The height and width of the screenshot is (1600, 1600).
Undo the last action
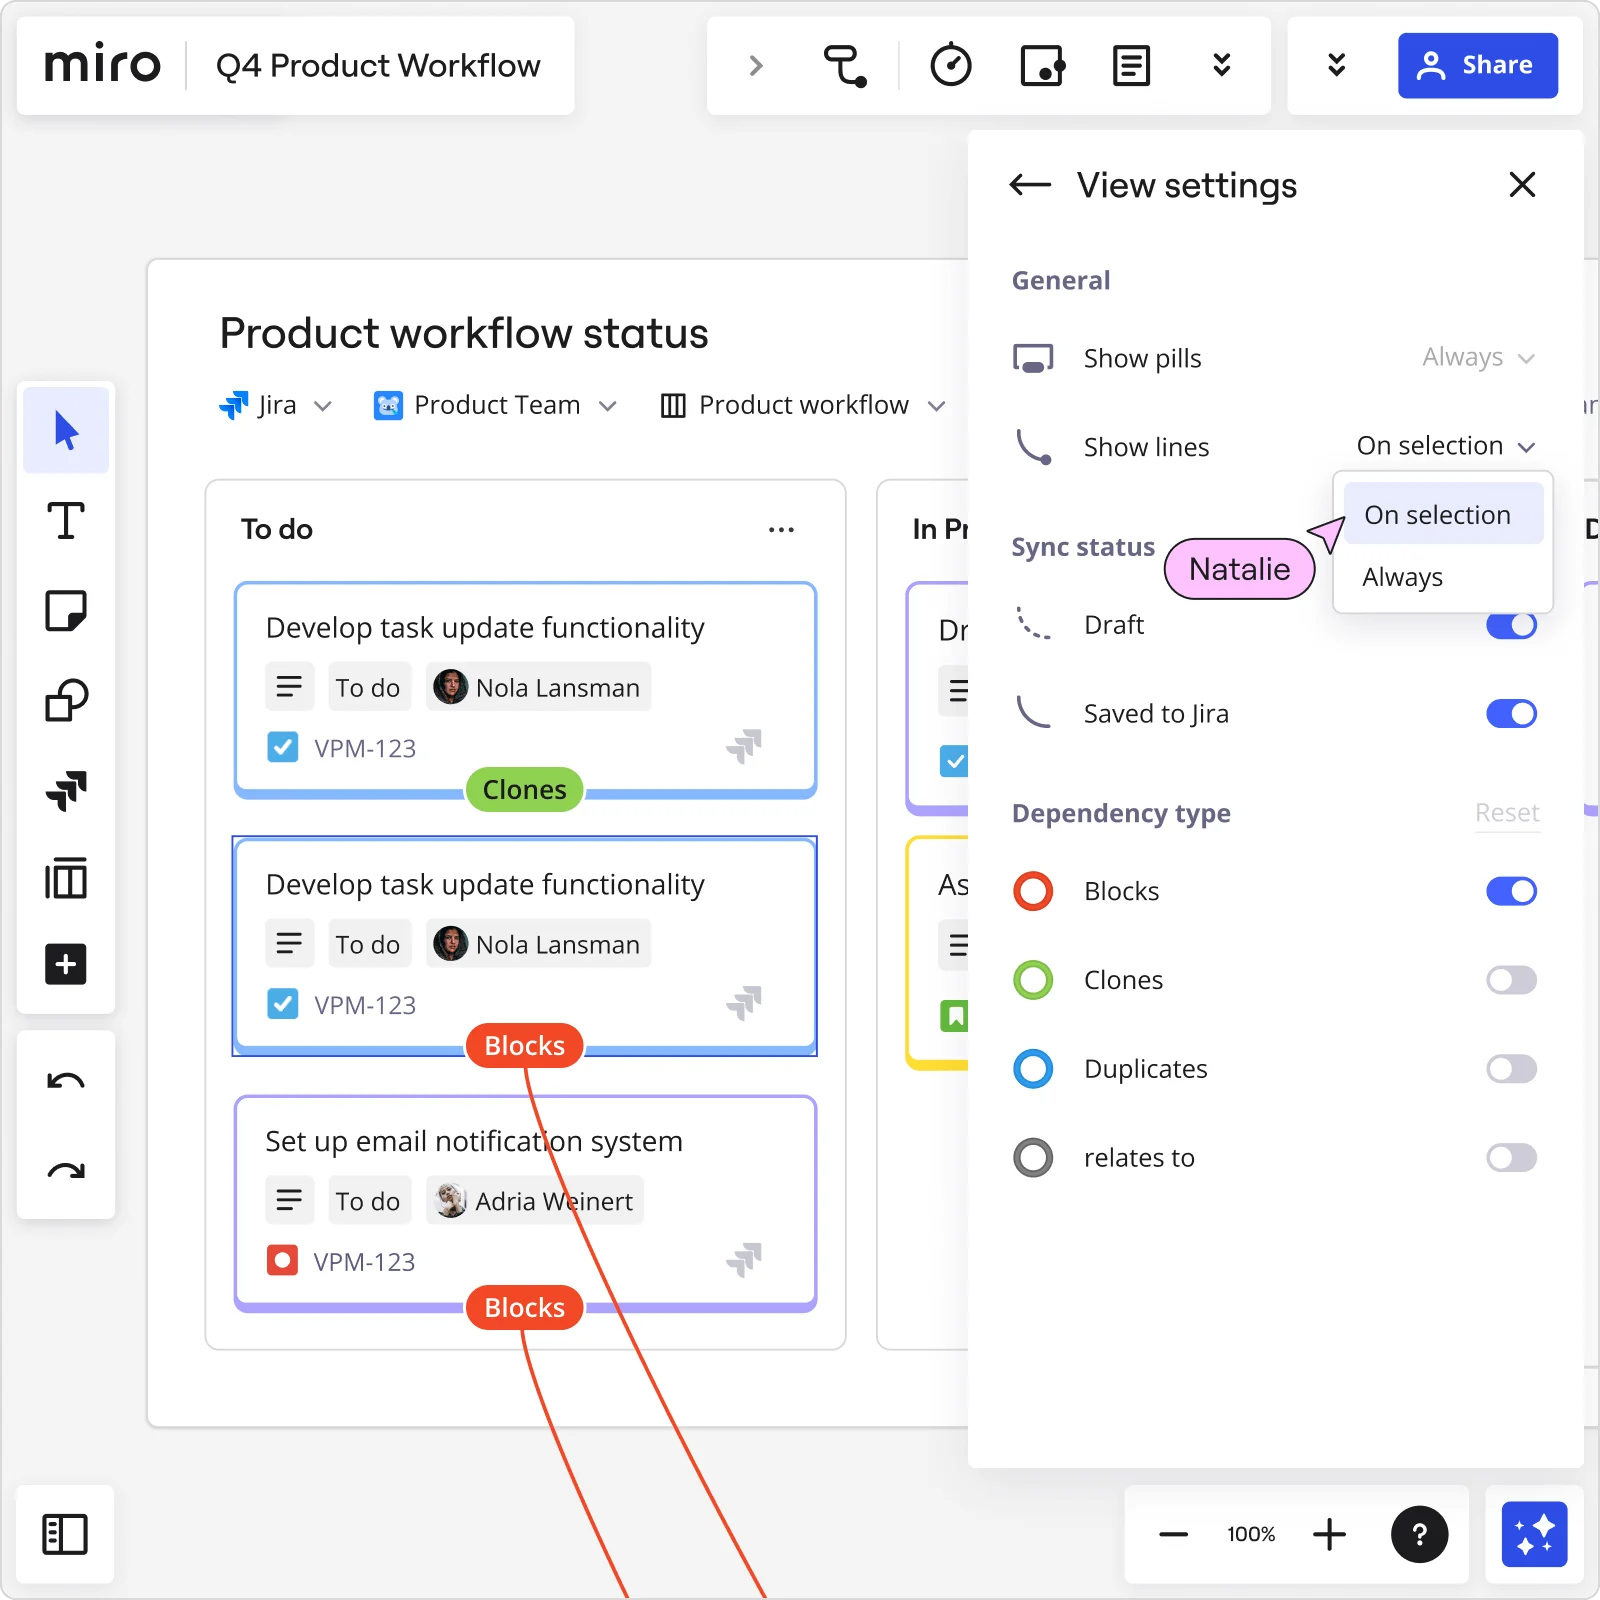(x=66, y=1081)
